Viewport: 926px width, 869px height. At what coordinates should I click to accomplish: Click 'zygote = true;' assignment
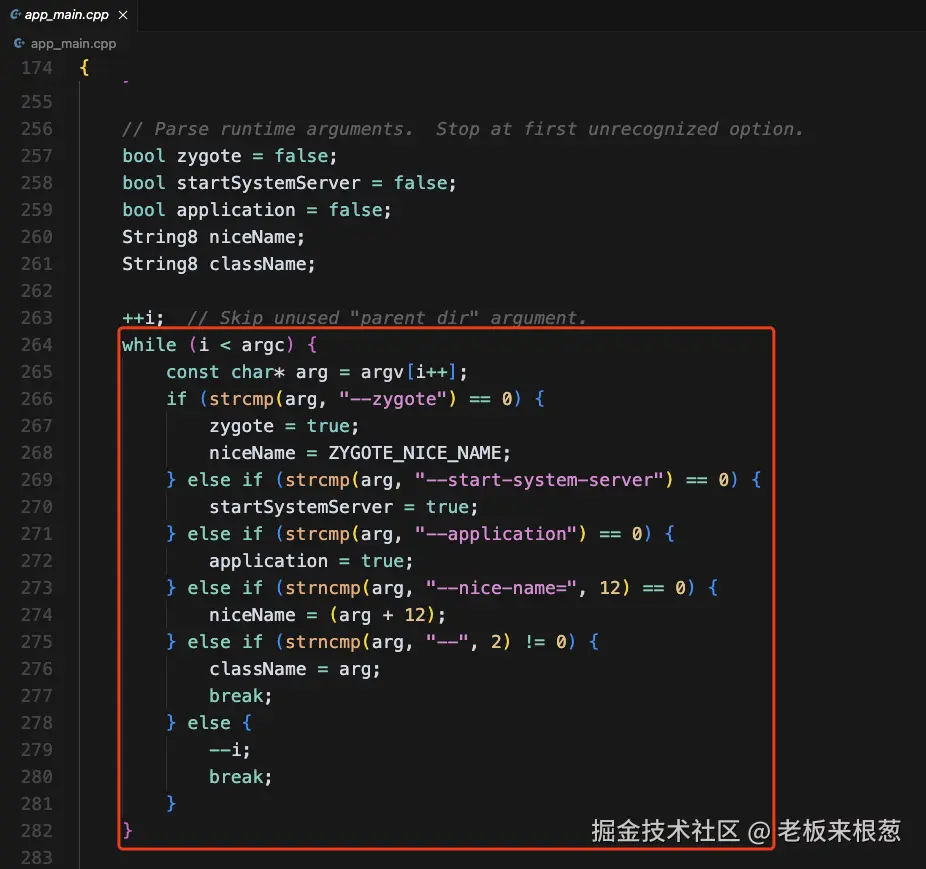pyautogui.click(x=284, y=426)
